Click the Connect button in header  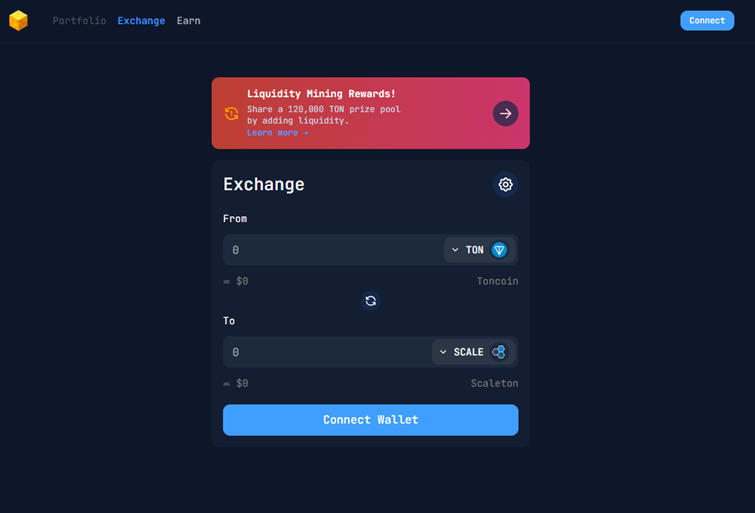pyautogui.click(x=707, y=21)
